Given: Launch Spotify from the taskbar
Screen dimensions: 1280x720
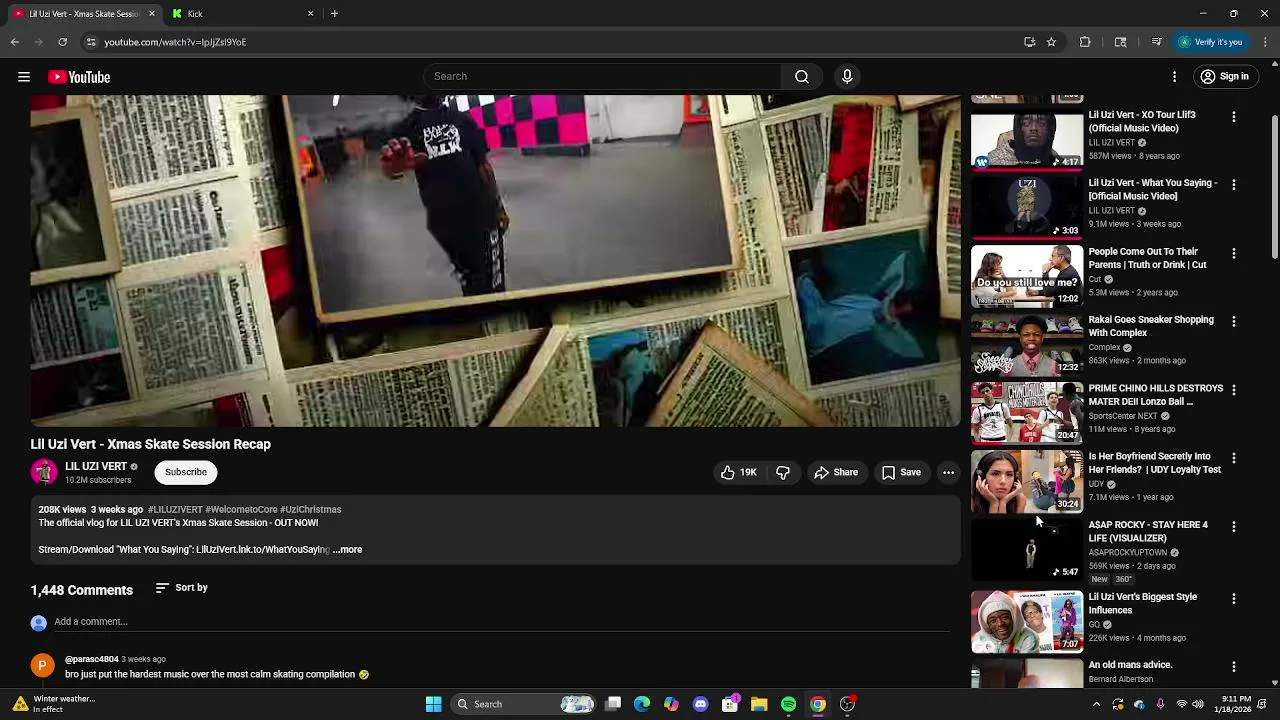Looking at the screenshot, I should tap(788, 704).
